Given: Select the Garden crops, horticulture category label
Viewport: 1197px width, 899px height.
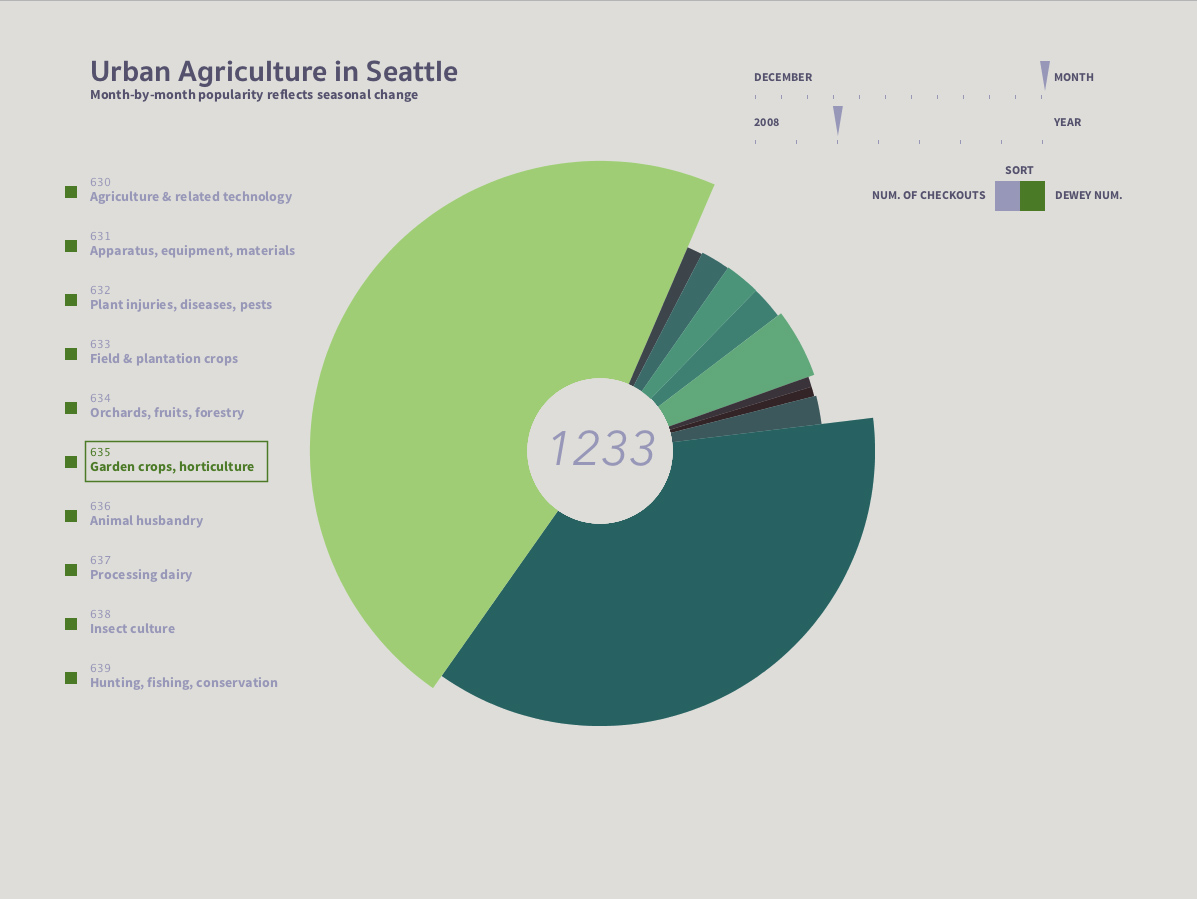Looking at the screenshot, I should [172, 466].
